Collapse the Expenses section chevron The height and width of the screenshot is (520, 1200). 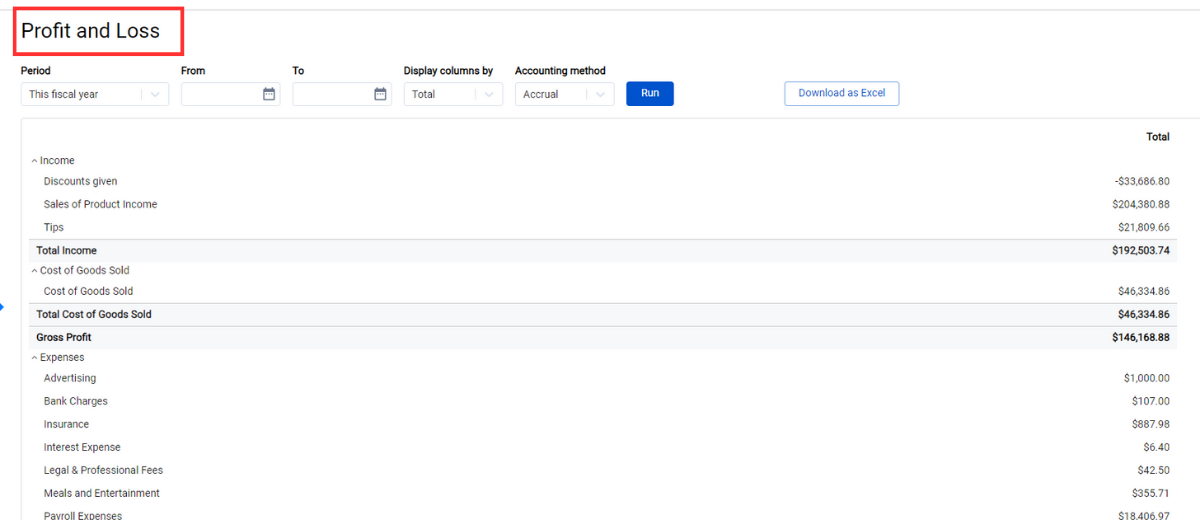tap(35, 358)
